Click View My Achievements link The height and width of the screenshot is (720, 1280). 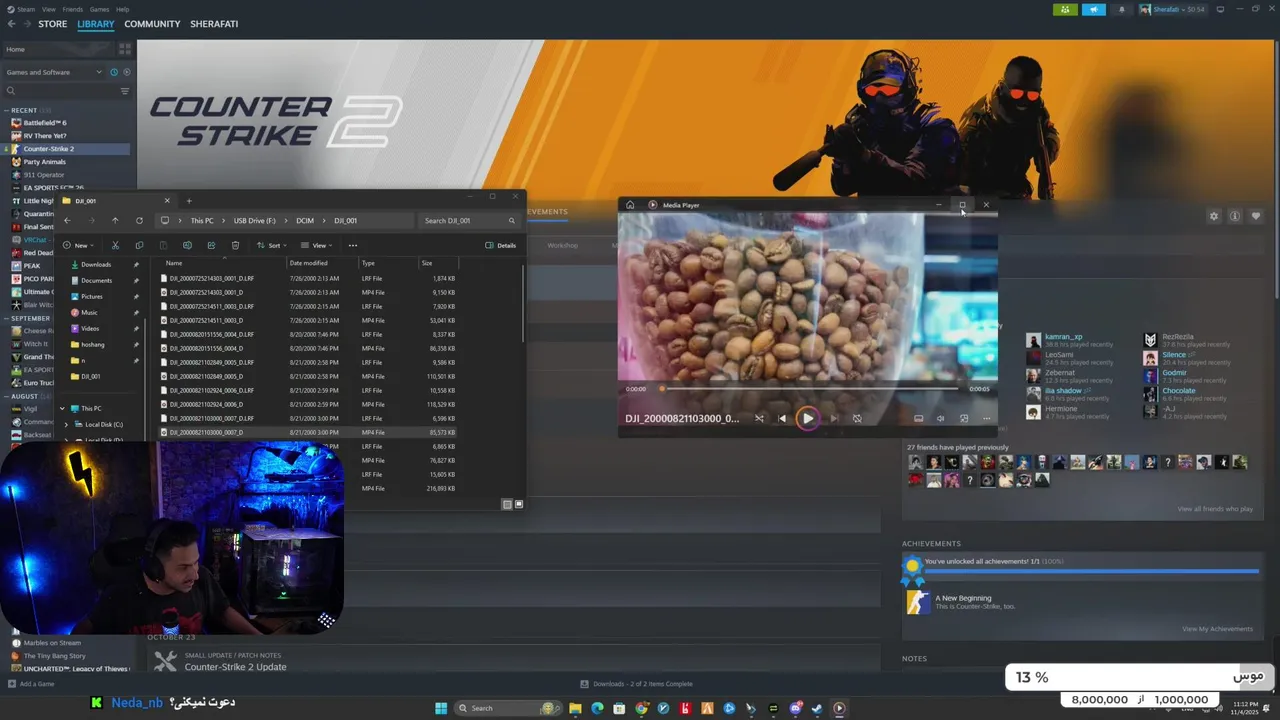click(x=1217, y=629)
